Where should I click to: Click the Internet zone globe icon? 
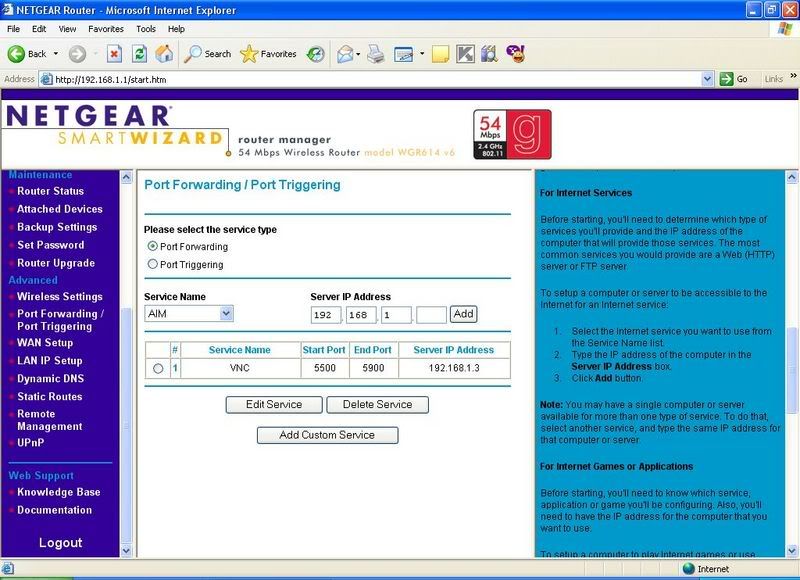click(x=689, y=568)
